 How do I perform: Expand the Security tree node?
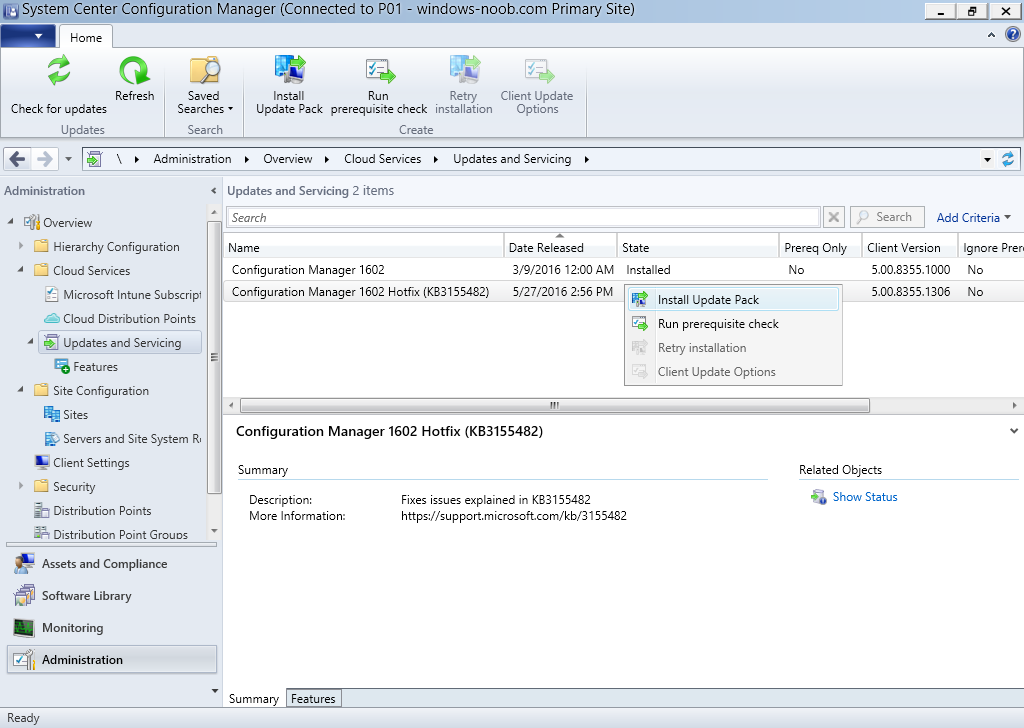pos(21,486)
